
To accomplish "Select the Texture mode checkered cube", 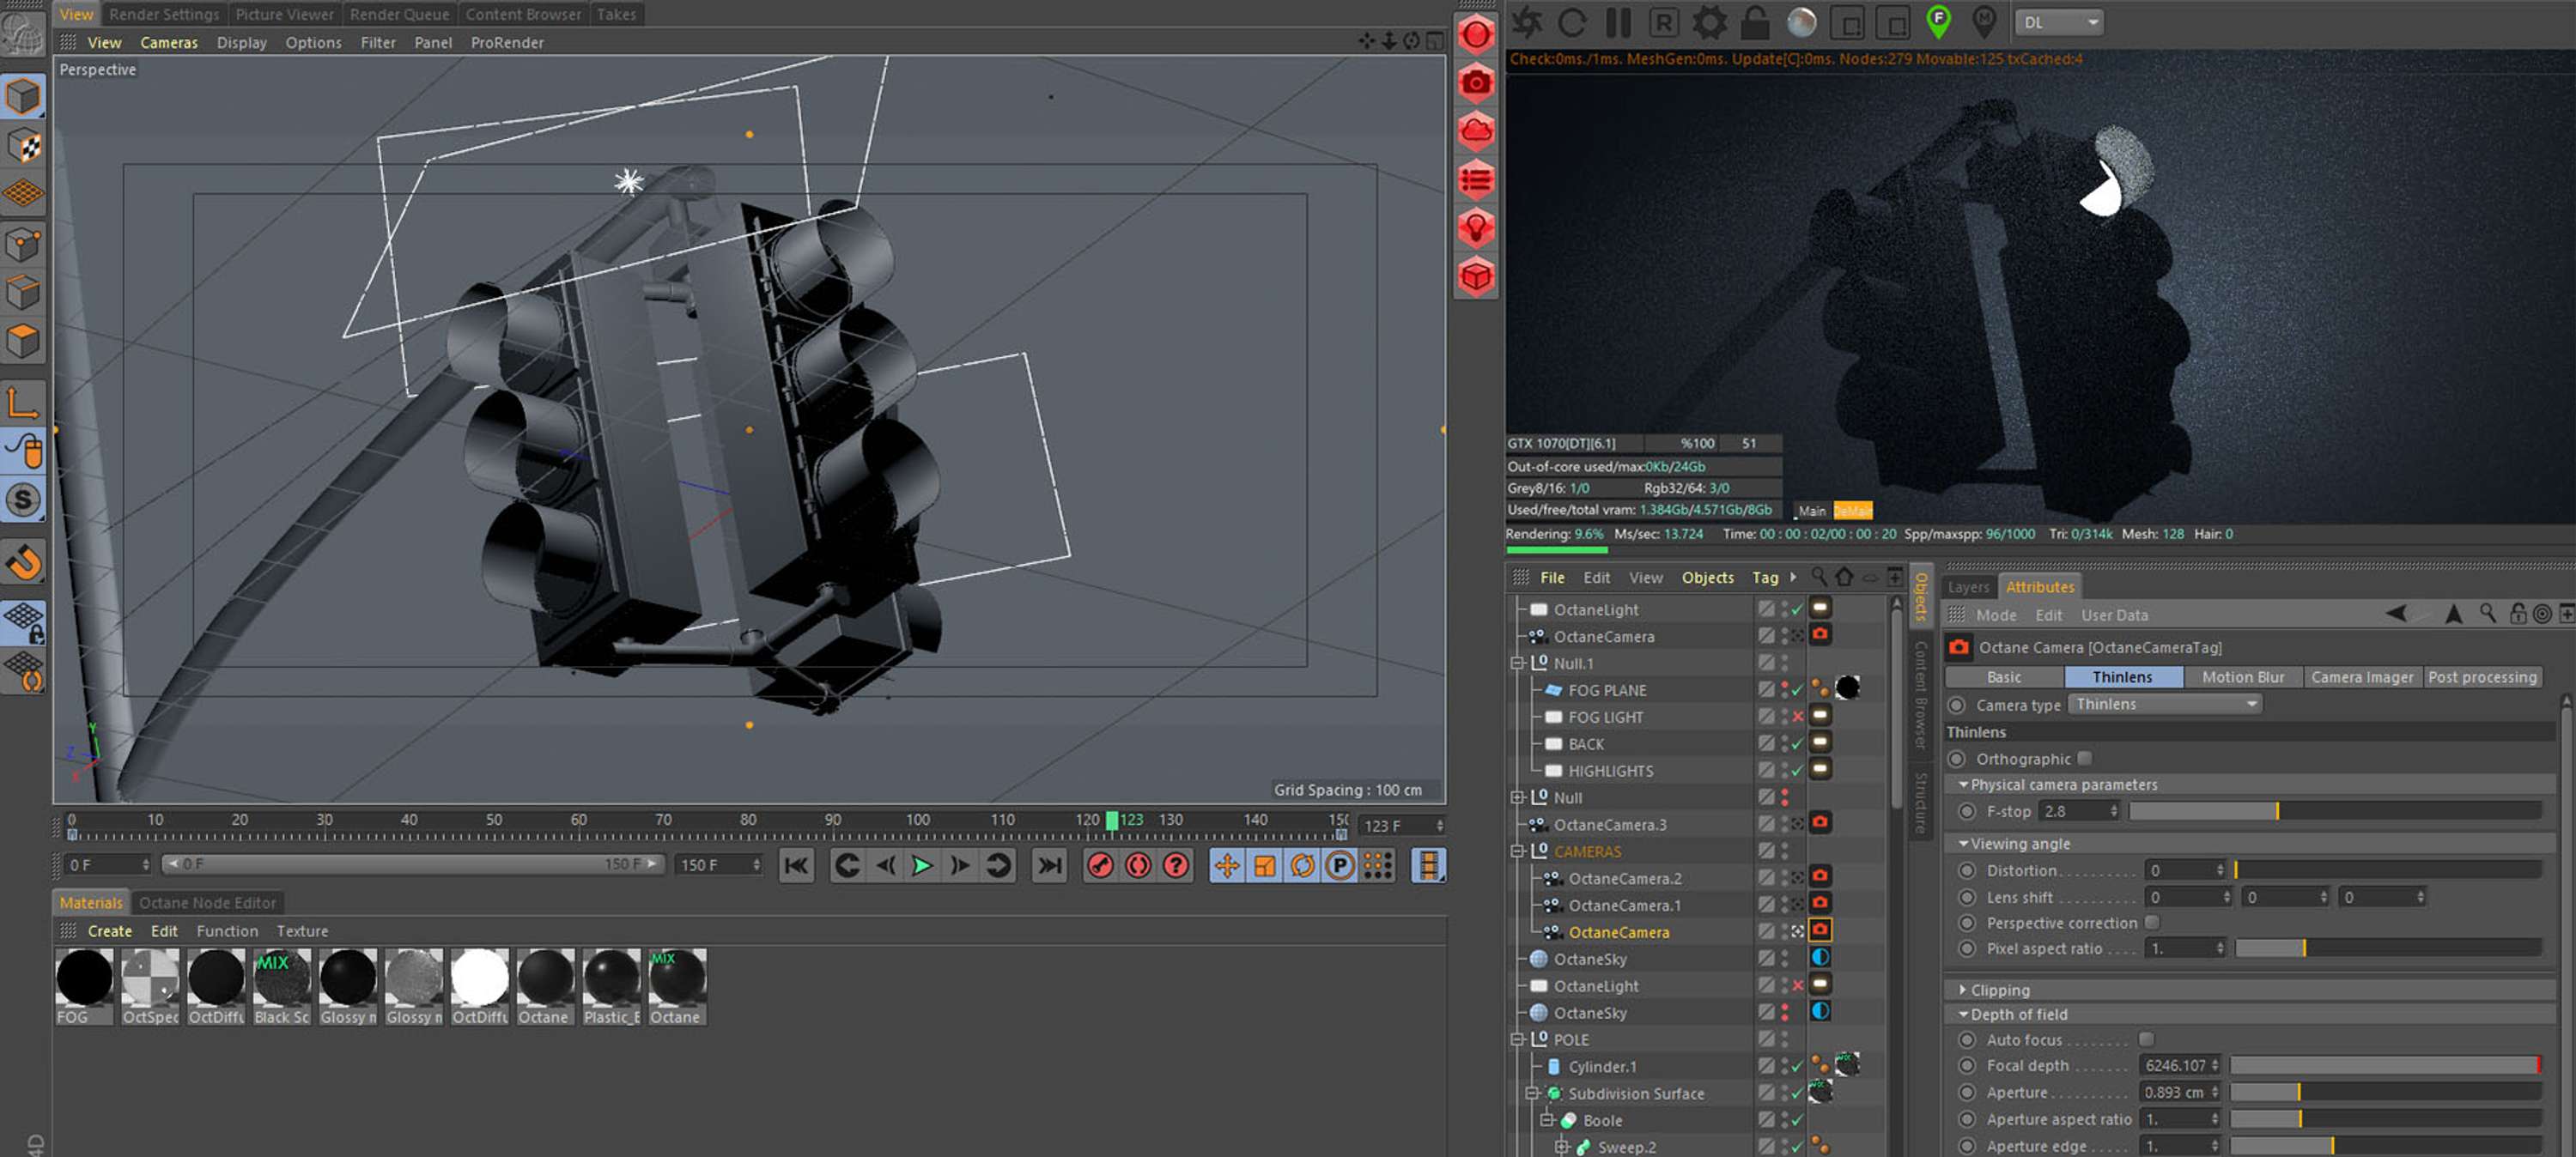I will coord(23,145).
